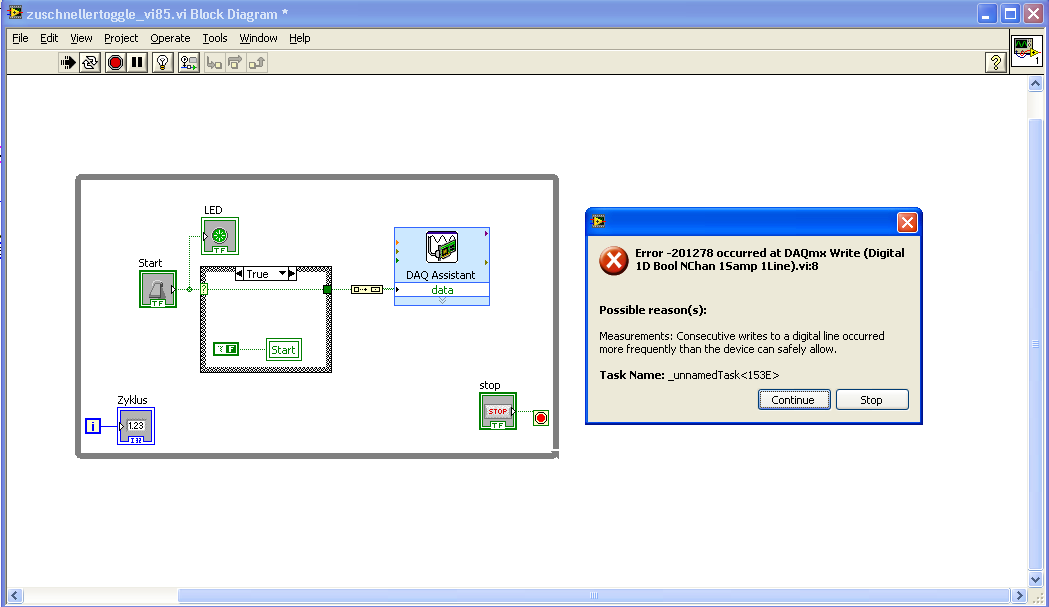Select the loop iteration terminal i
Image resolution: width=1049 pixels, height=607 pixels.
93,426
